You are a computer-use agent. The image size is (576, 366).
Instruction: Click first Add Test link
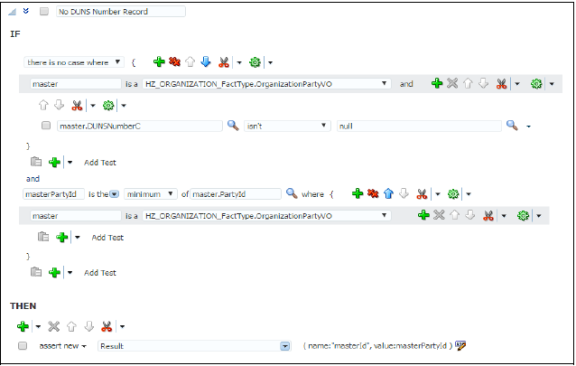100,162
